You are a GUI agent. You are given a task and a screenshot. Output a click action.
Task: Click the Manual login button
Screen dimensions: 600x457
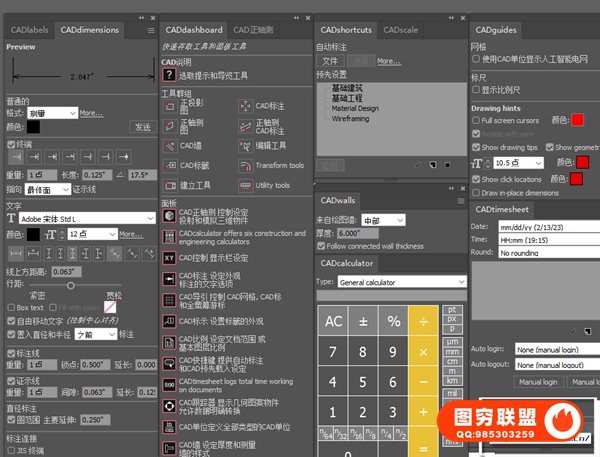[537, 382]
